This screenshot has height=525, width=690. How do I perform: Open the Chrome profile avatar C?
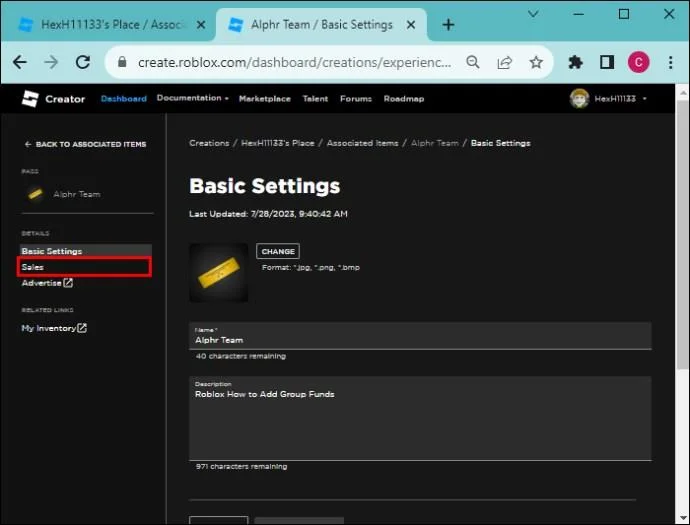pos(638,62)
